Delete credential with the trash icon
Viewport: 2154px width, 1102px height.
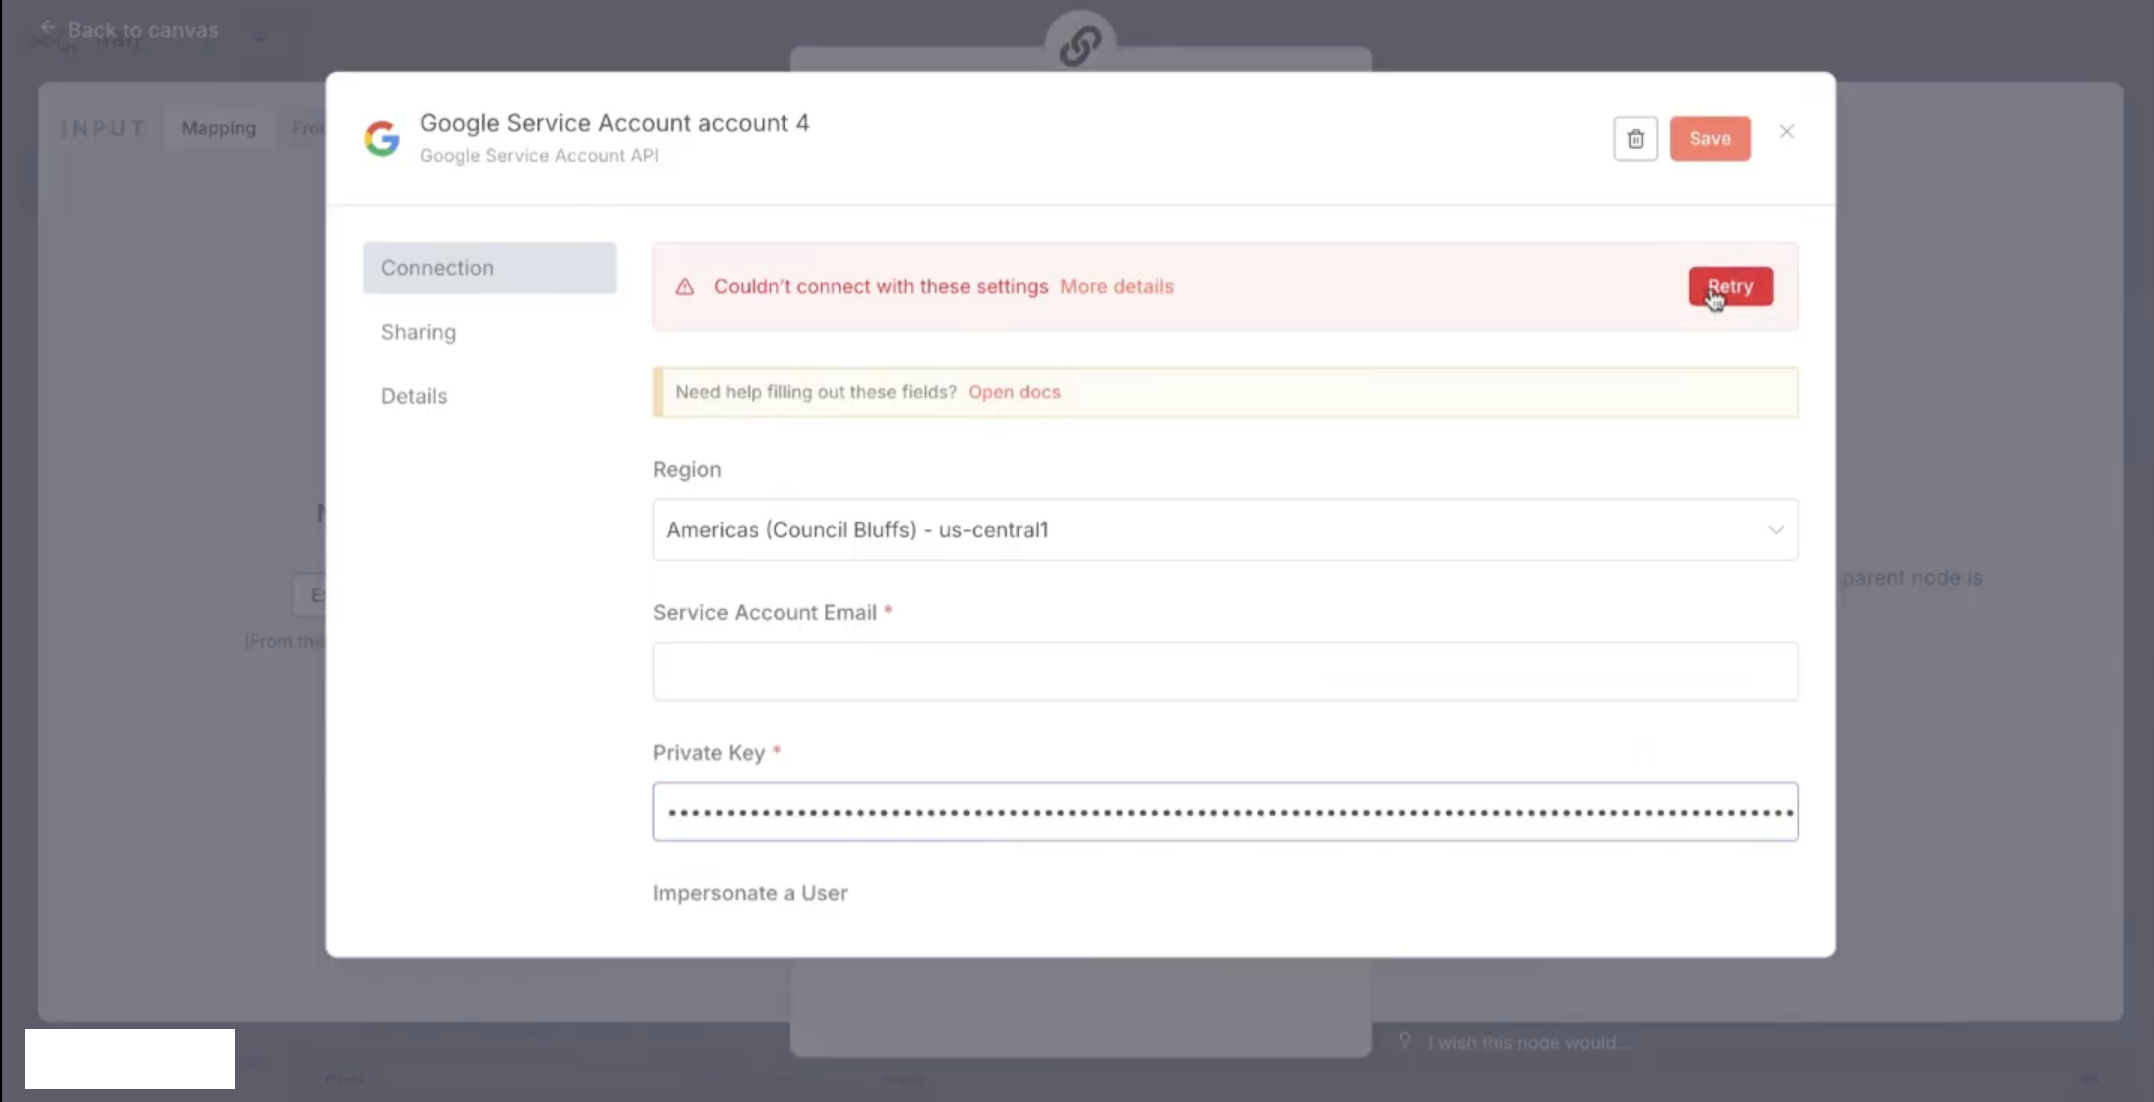(1635, 139)
